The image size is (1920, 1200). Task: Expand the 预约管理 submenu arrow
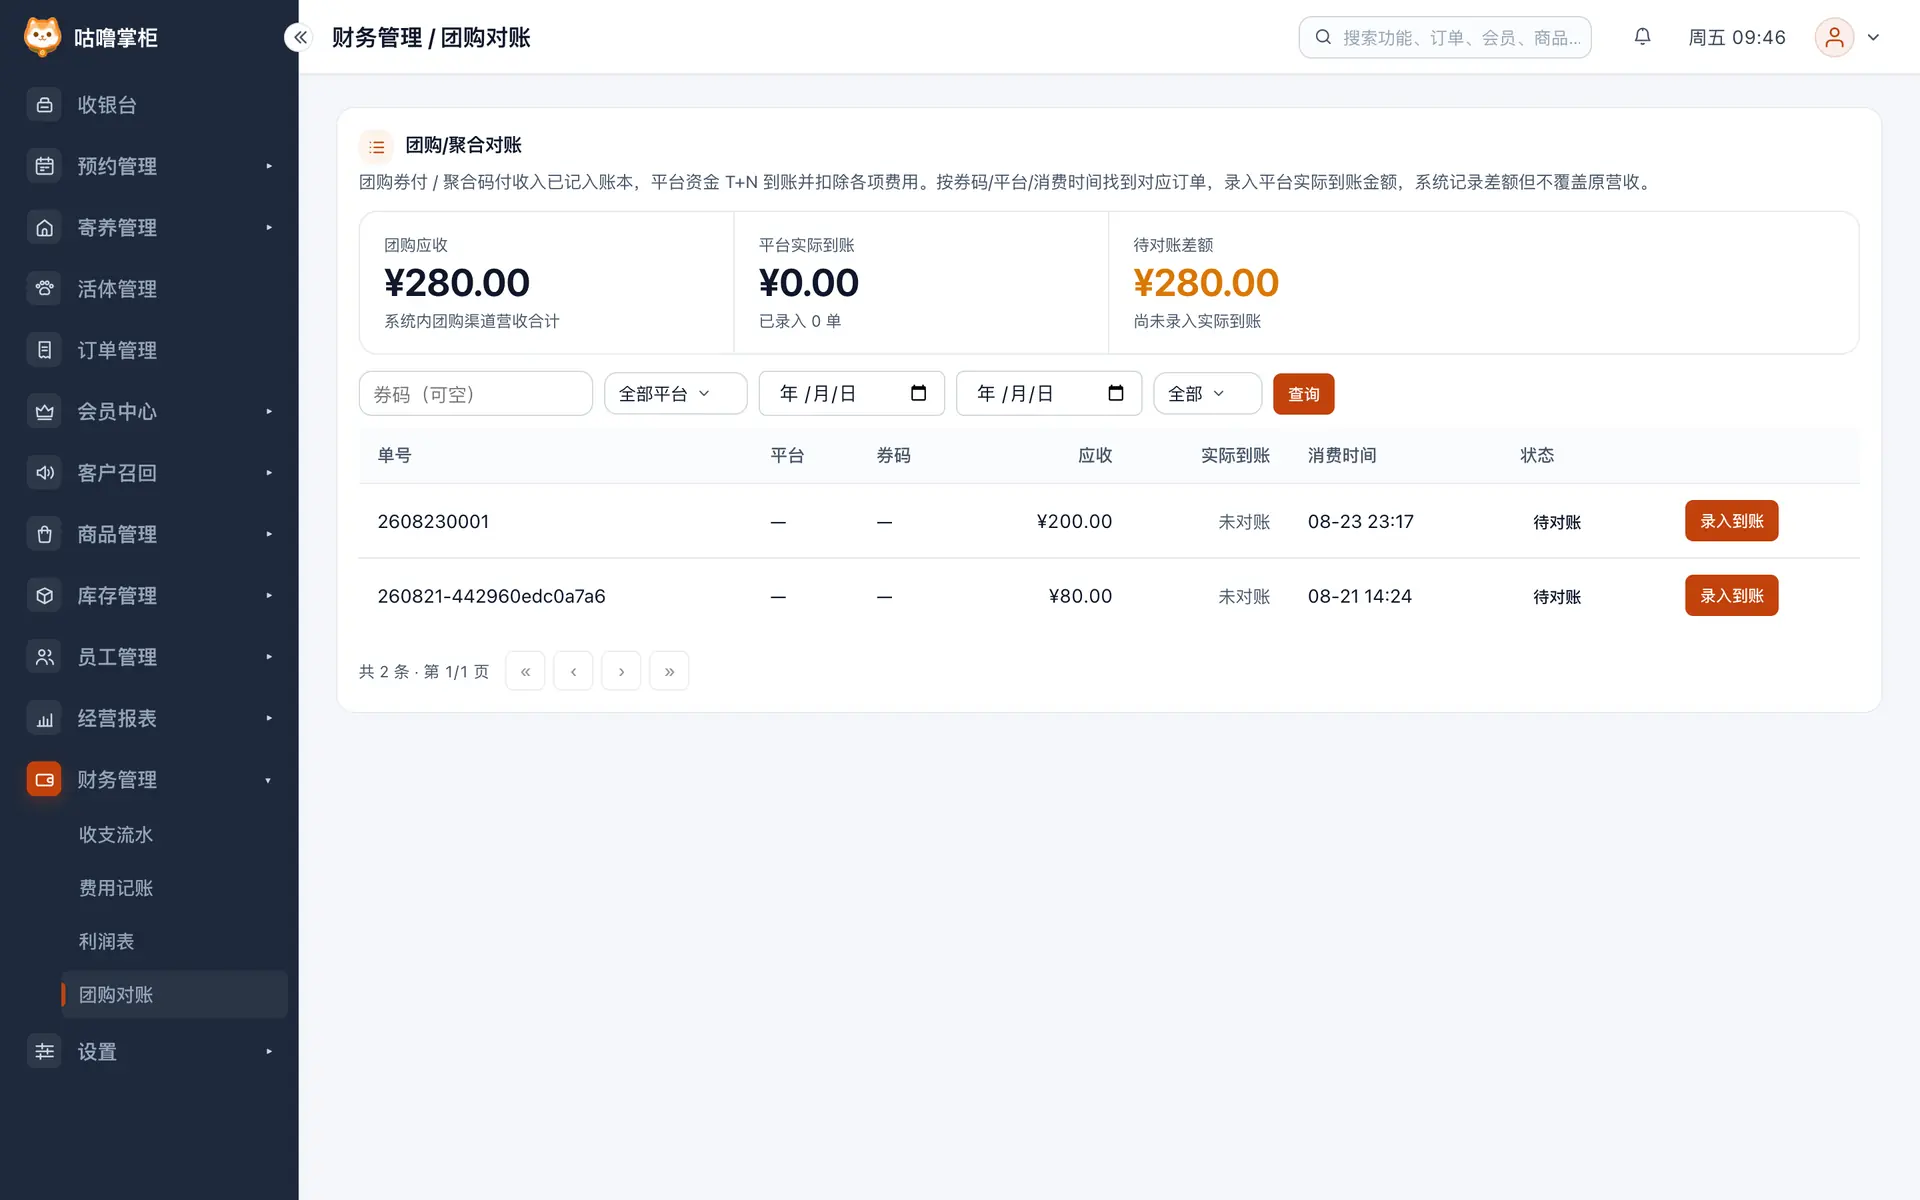point(269,166)
